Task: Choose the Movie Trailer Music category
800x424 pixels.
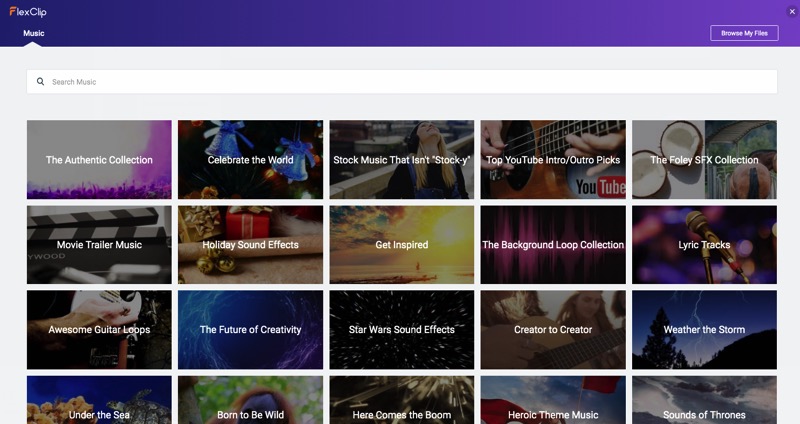Action: (x=99, y=245)
